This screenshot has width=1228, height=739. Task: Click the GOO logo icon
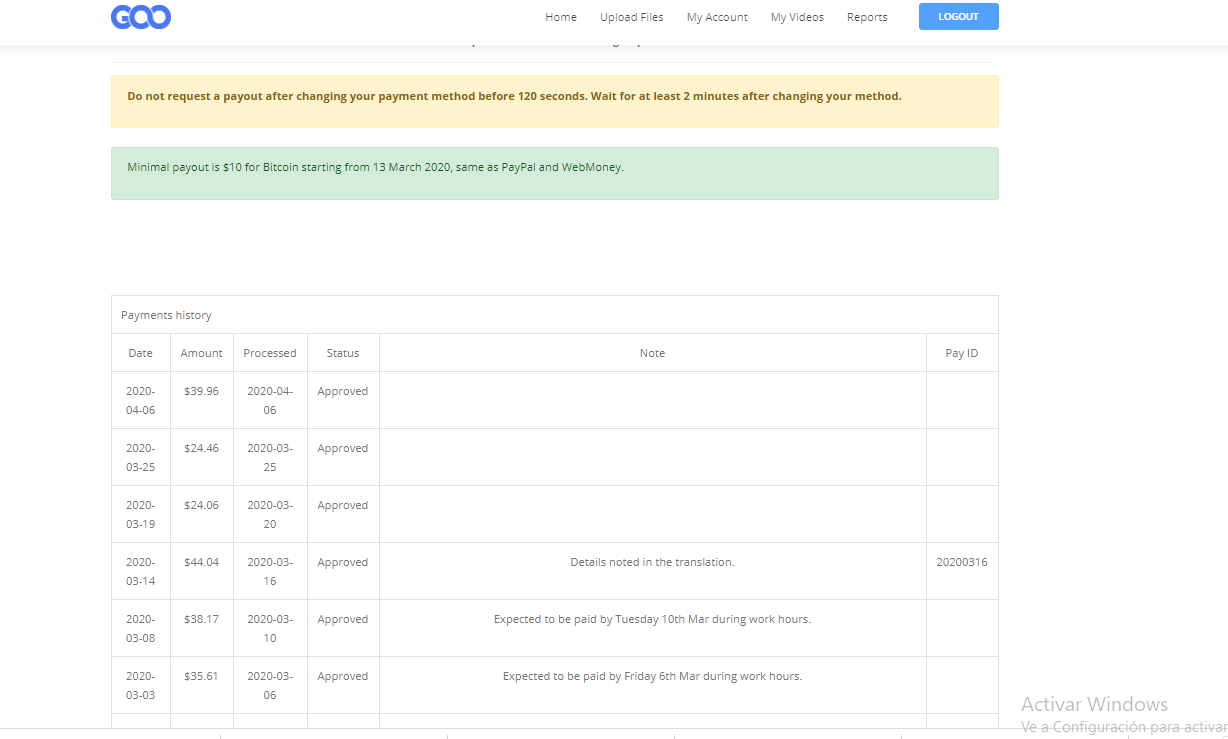click(x=141, y=17)
